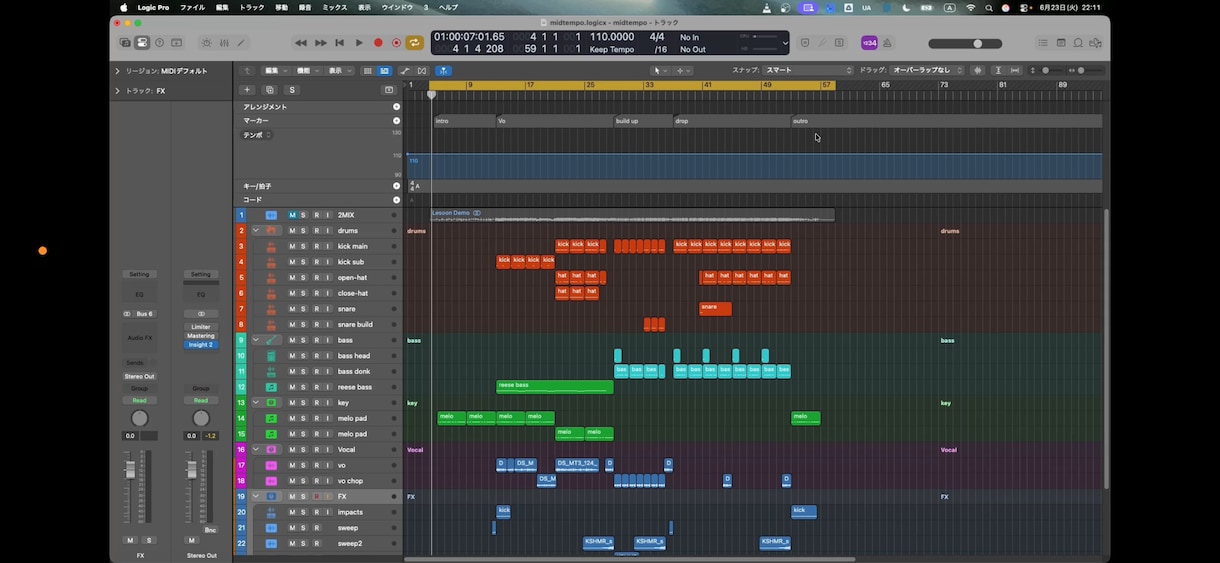Toggle Catch Playhead blue button
This screenshot has height=563, width=1220.
[443, 71]
